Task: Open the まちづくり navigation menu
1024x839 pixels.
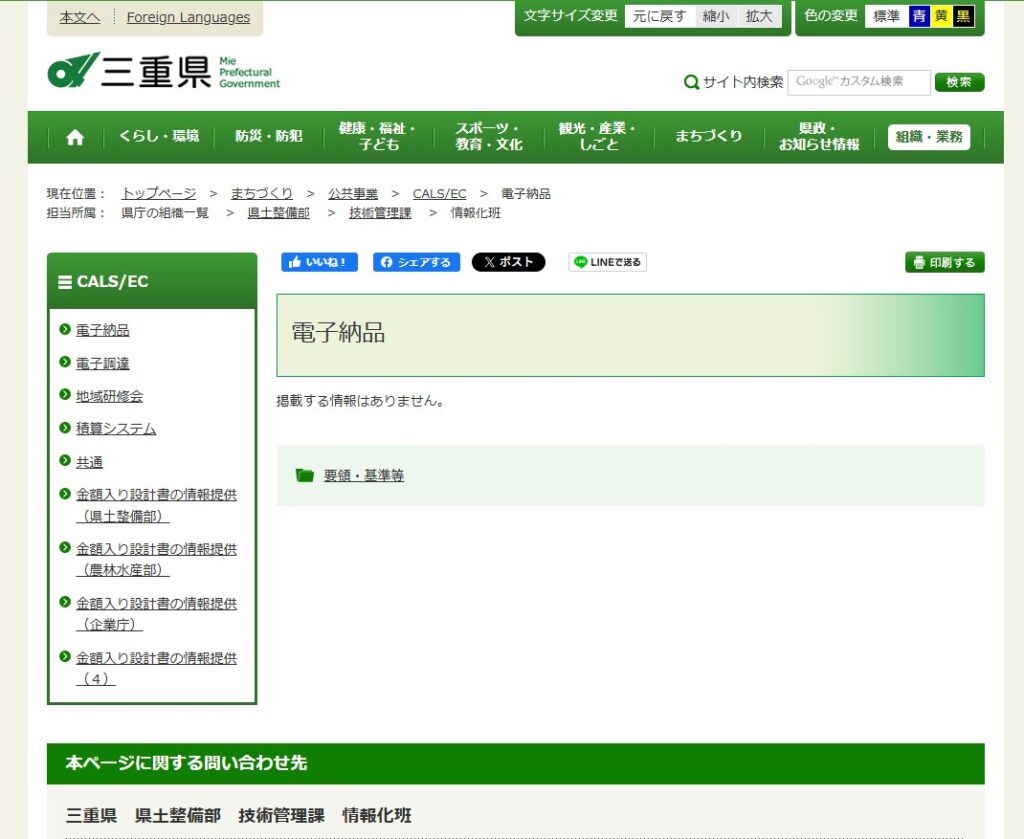Action: coord(707,136)
